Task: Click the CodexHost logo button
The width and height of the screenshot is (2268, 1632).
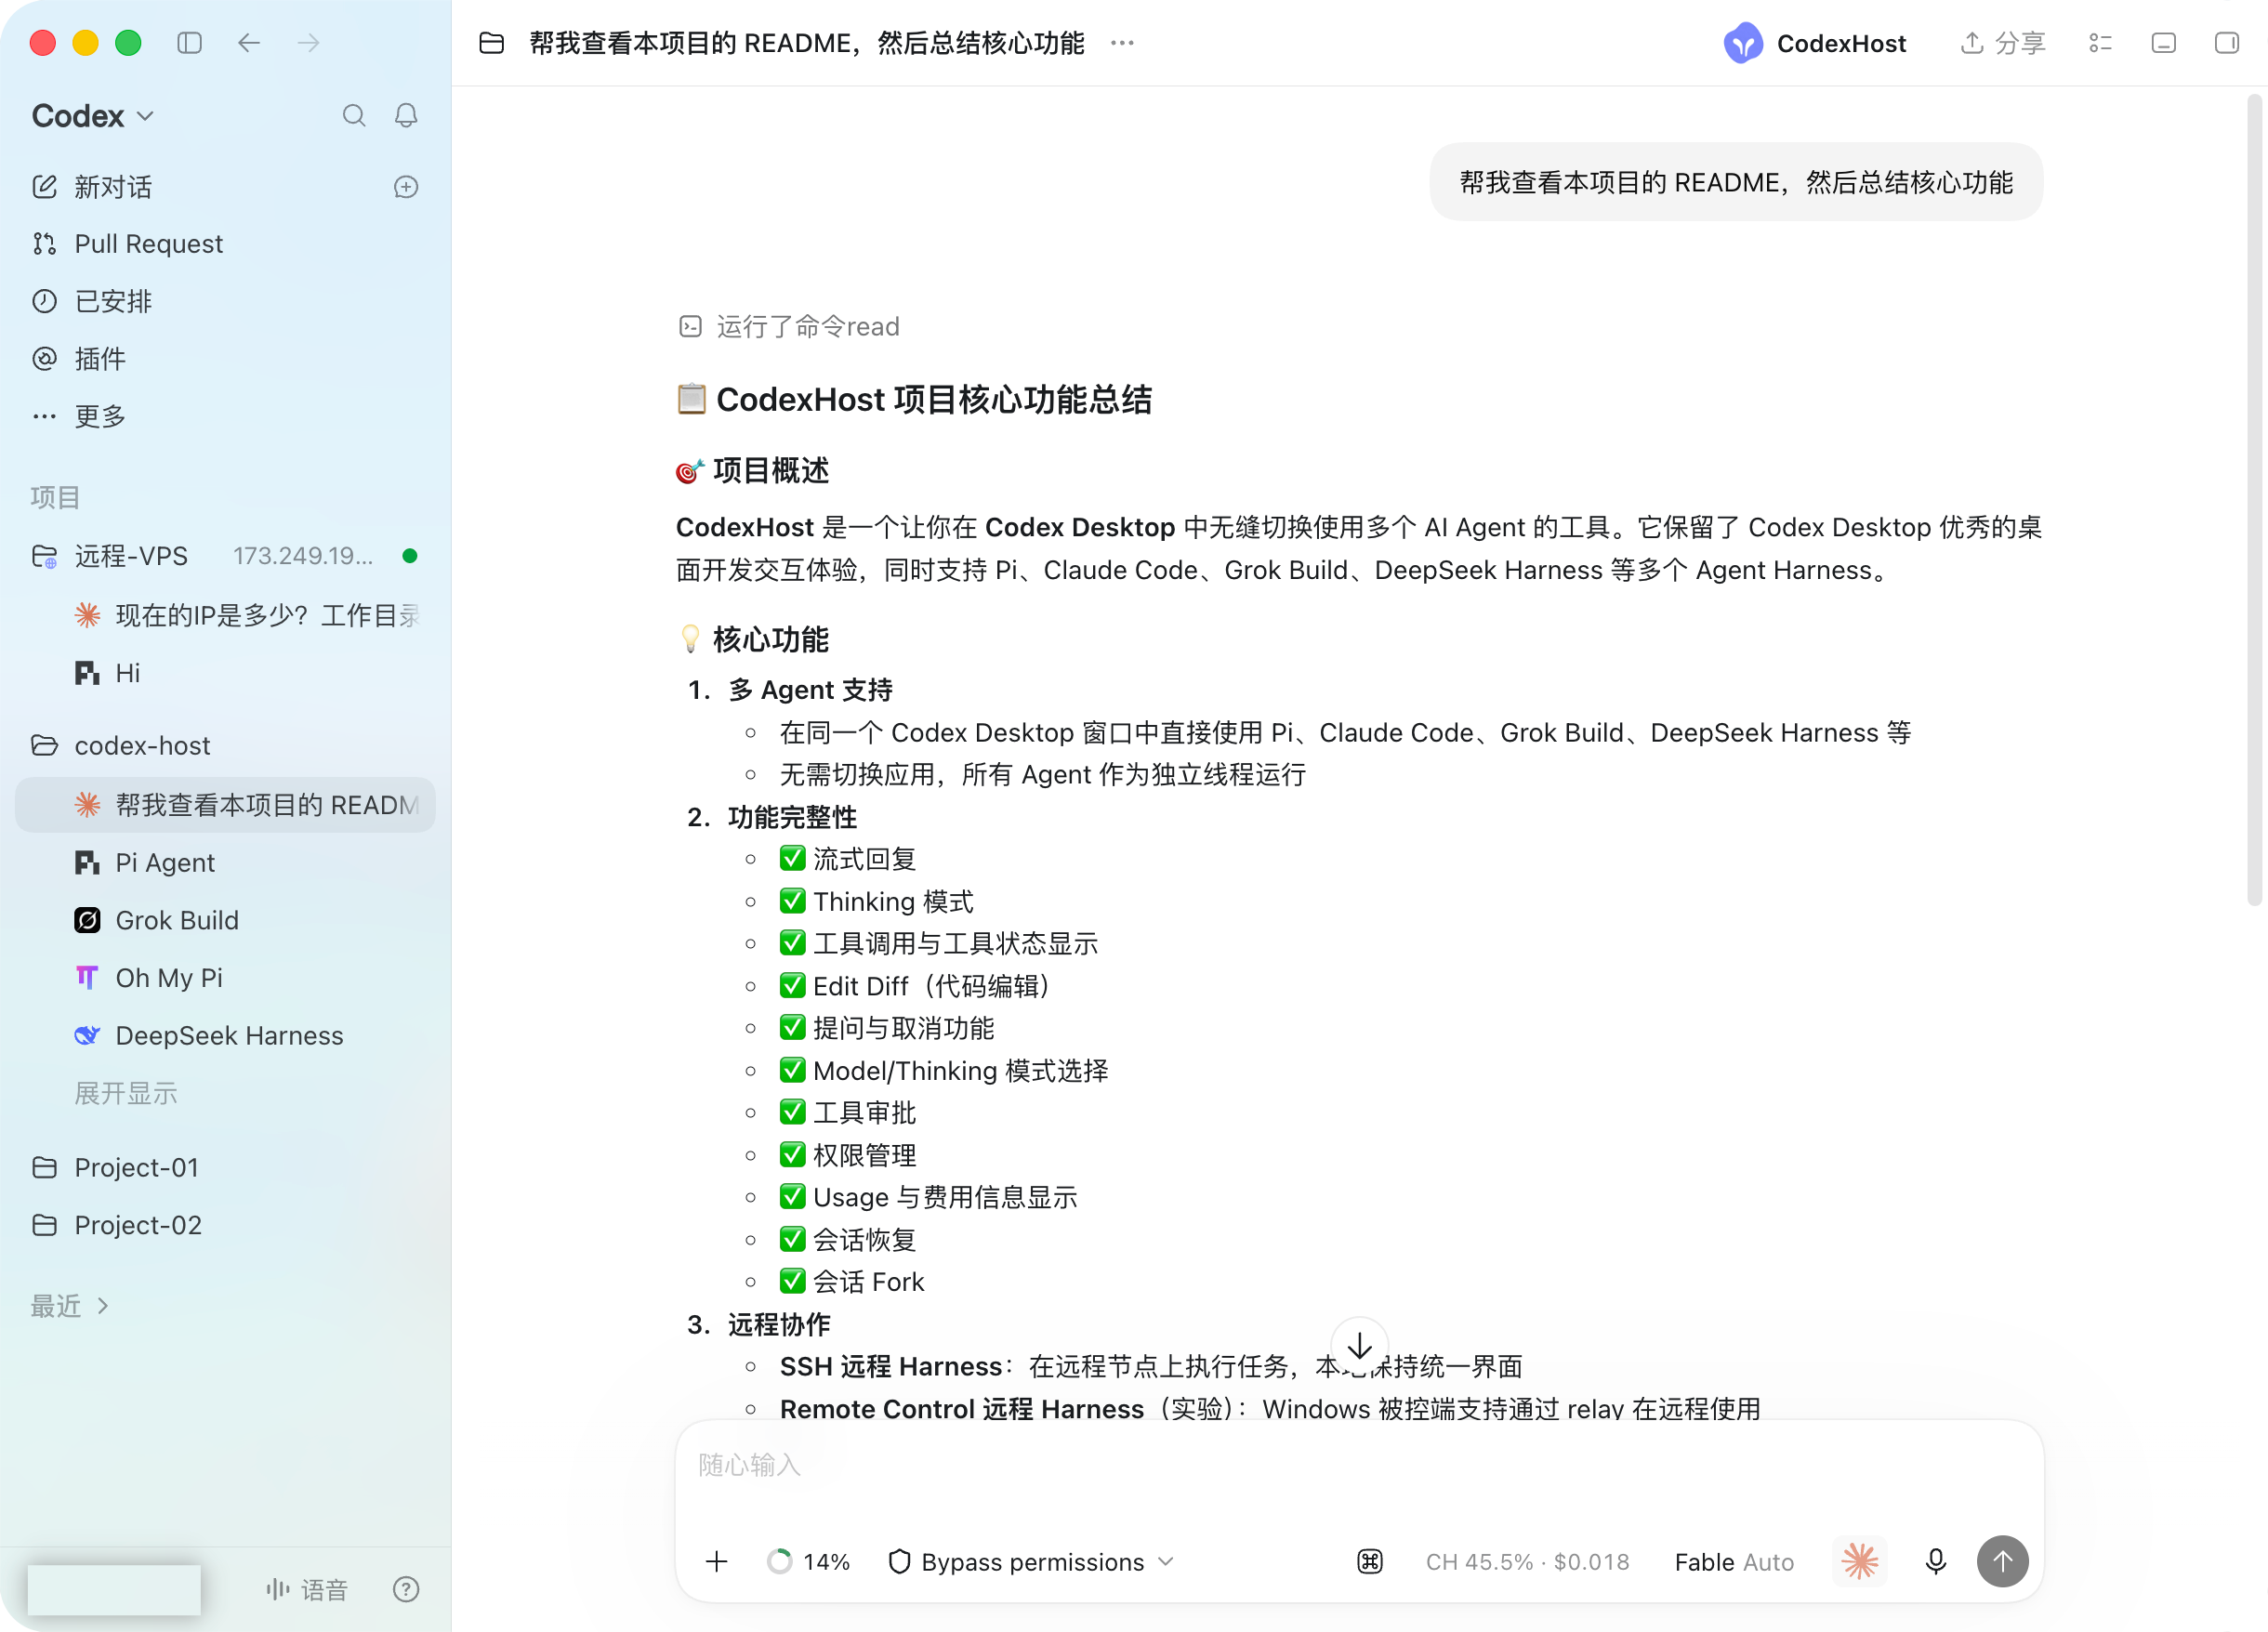Action: tap(1814, 43)
